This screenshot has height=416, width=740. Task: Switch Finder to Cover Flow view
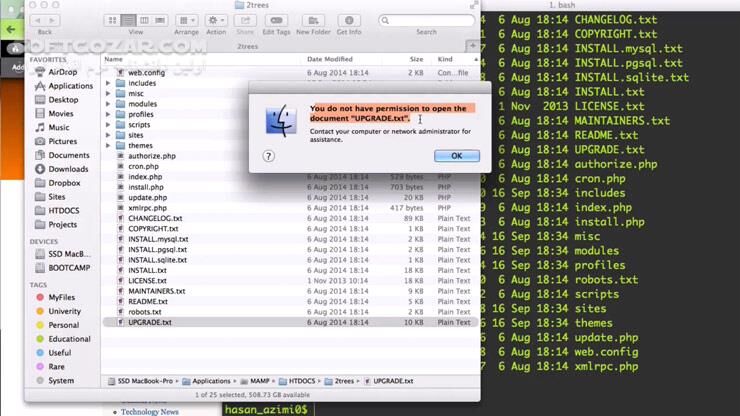[161, 20]
